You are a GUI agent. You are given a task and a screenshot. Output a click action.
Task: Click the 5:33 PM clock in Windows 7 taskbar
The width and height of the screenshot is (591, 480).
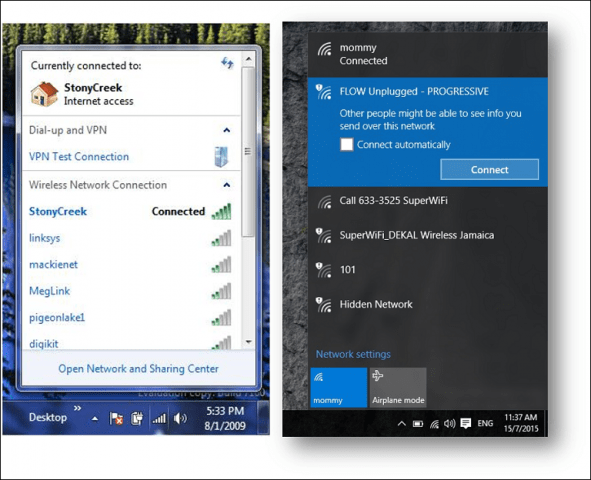click(x=225, y=418)
